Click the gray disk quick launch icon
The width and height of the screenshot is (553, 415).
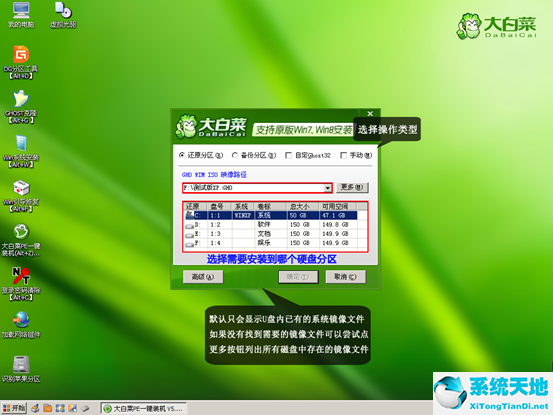click(x=85, y=408)
